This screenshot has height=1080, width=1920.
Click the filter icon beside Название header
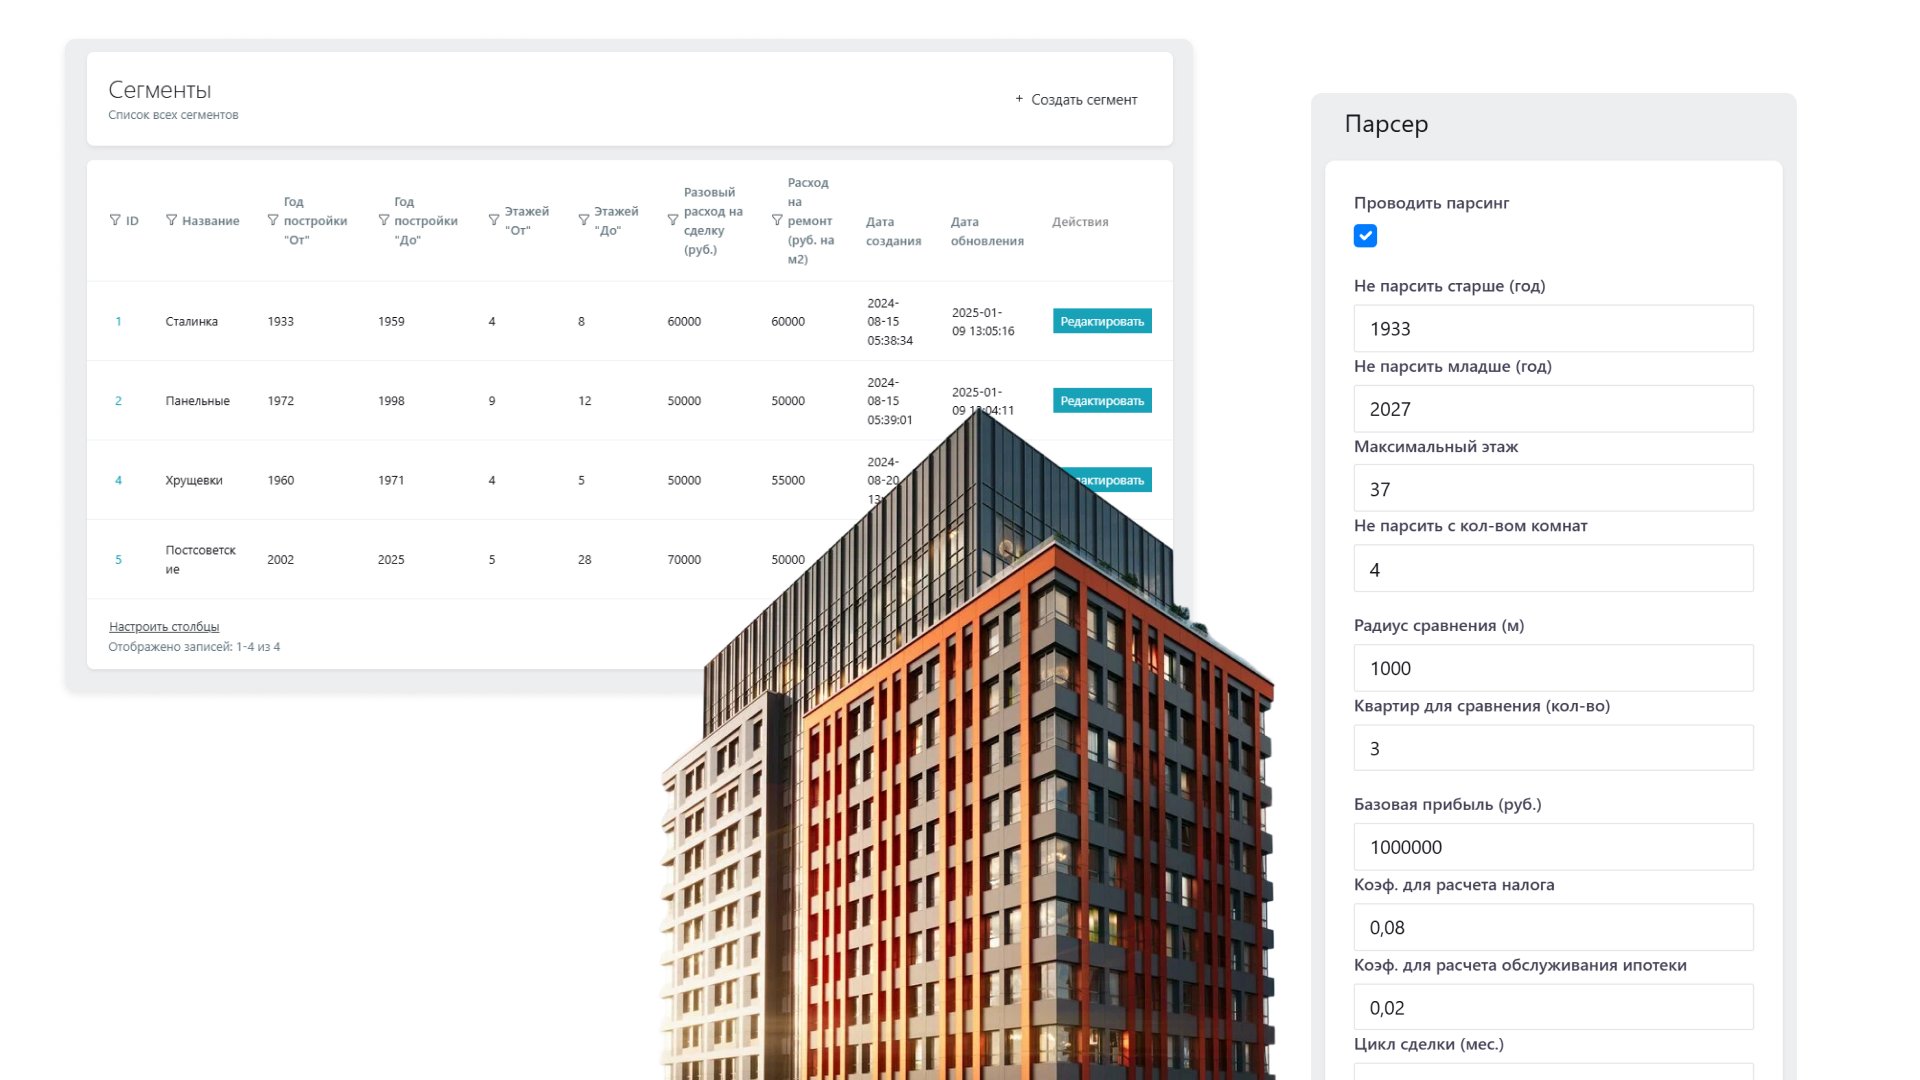click(171, 220)
